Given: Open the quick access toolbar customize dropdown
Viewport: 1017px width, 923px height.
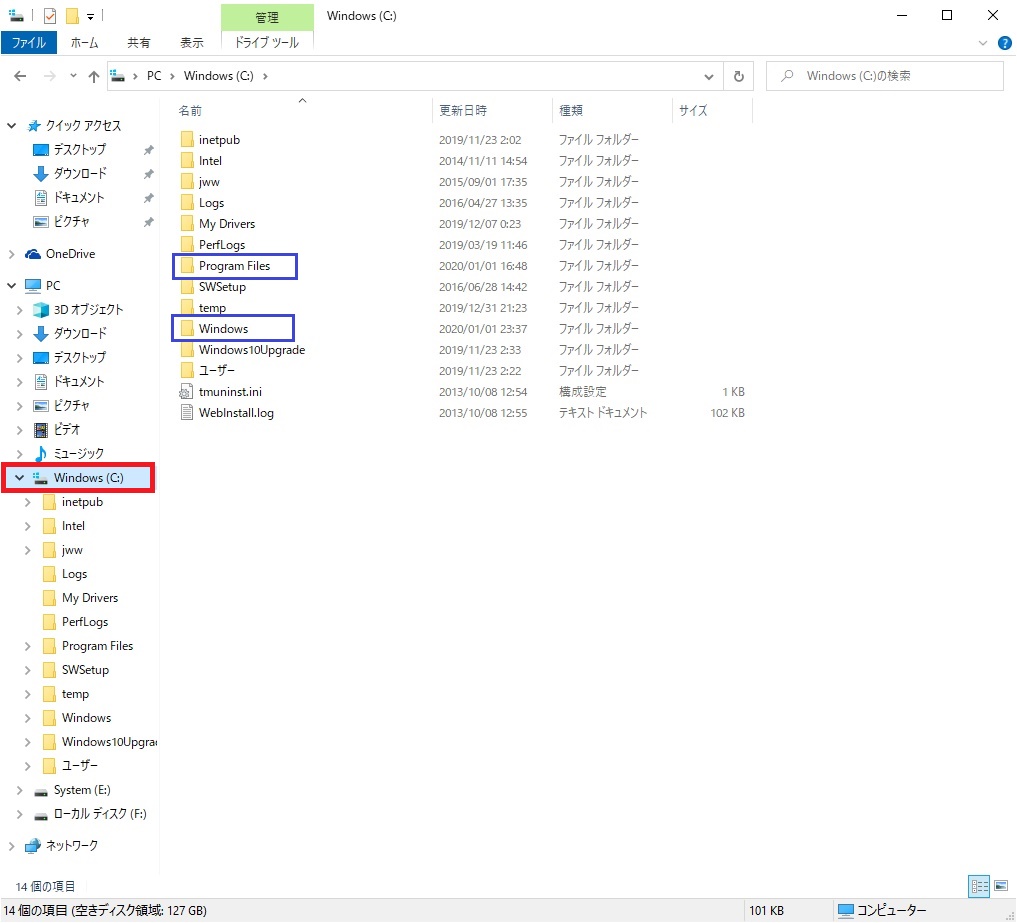Looking at the screenshot, I should tap(91, 16).
